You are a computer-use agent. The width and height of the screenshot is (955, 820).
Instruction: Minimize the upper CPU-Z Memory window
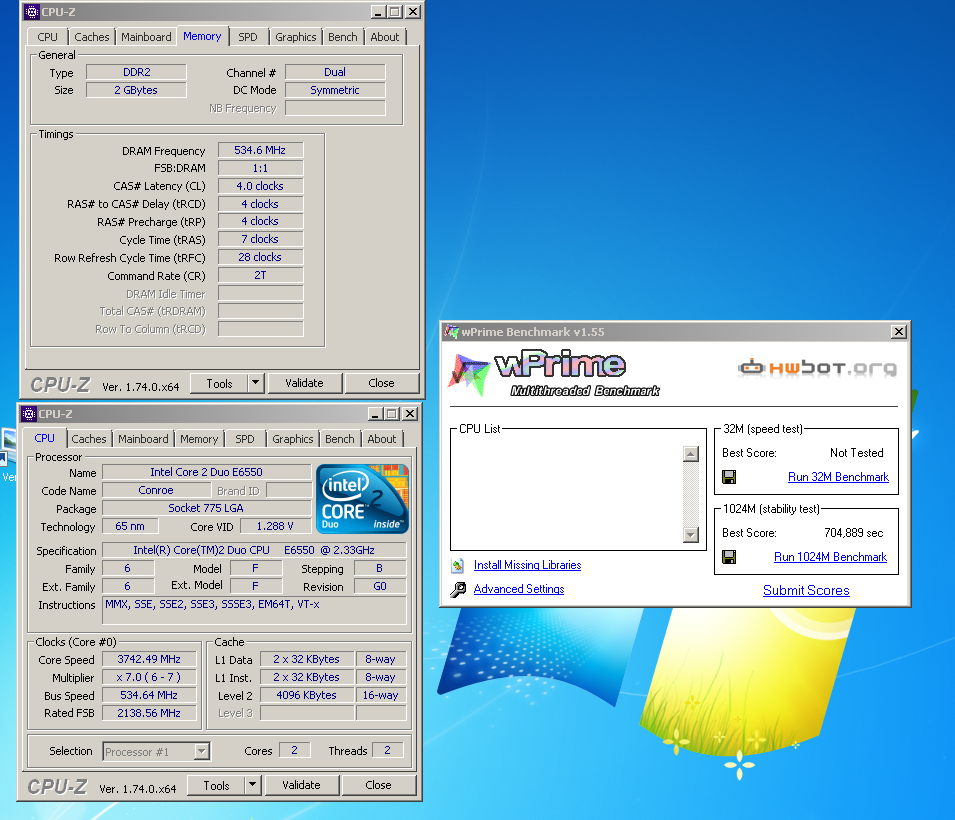378,12
